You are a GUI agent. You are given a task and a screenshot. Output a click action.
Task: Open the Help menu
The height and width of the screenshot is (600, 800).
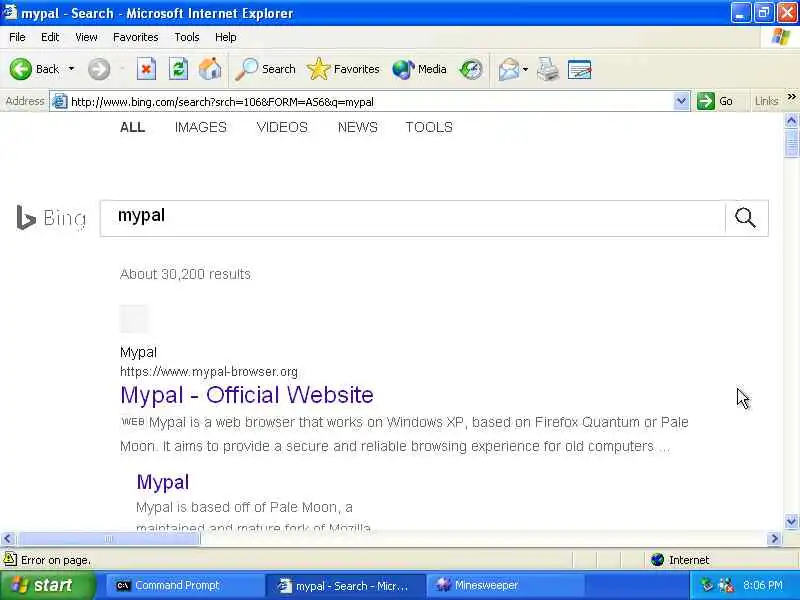coord(226,37)
